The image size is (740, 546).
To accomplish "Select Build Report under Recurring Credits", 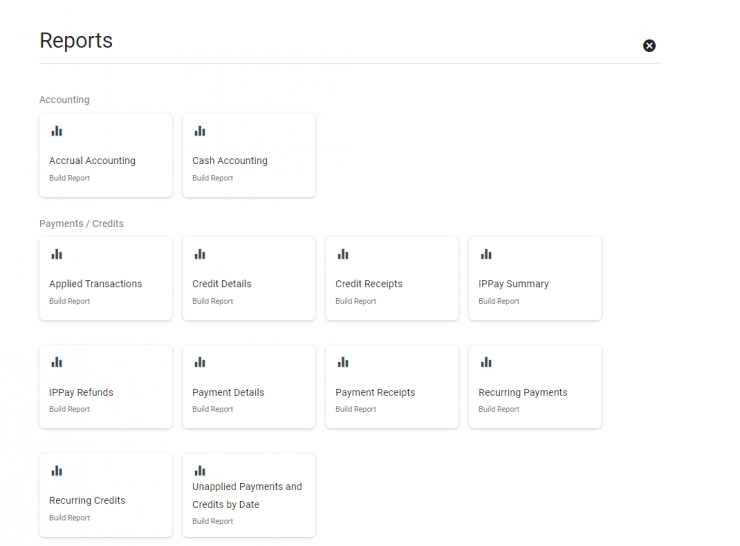I will coord(69,518).
